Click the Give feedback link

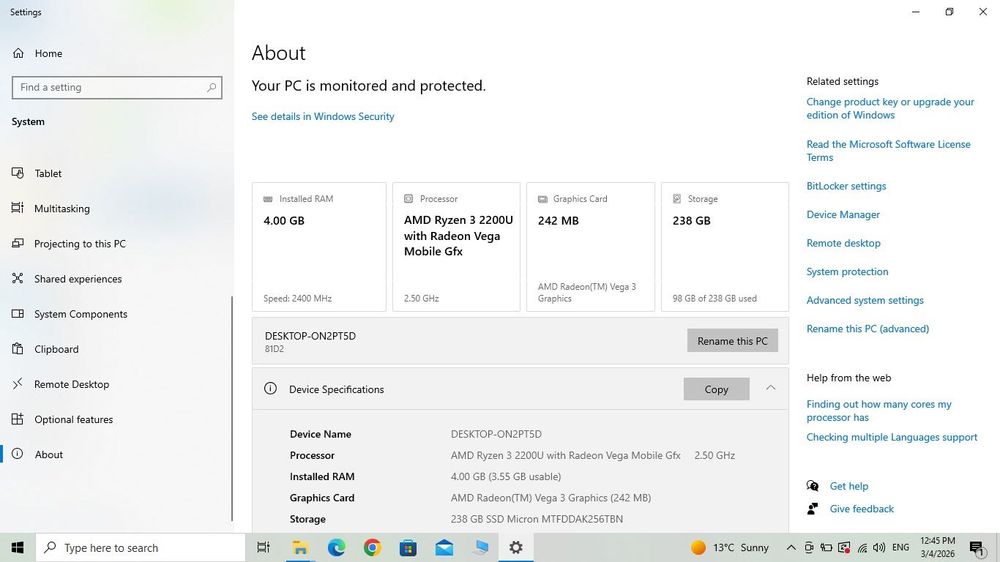point(862,509)
